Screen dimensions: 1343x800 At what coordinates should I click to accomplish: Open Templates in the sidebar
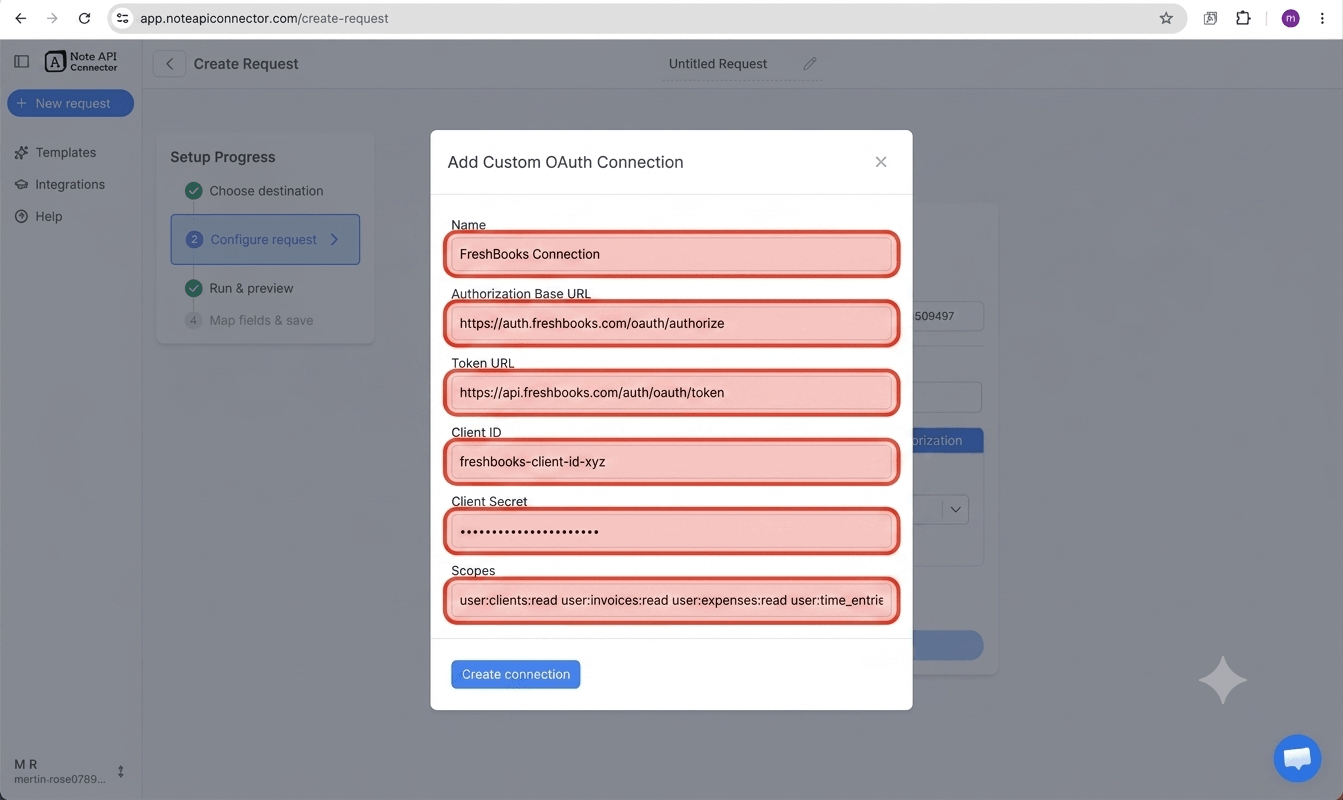pos(65,152)
